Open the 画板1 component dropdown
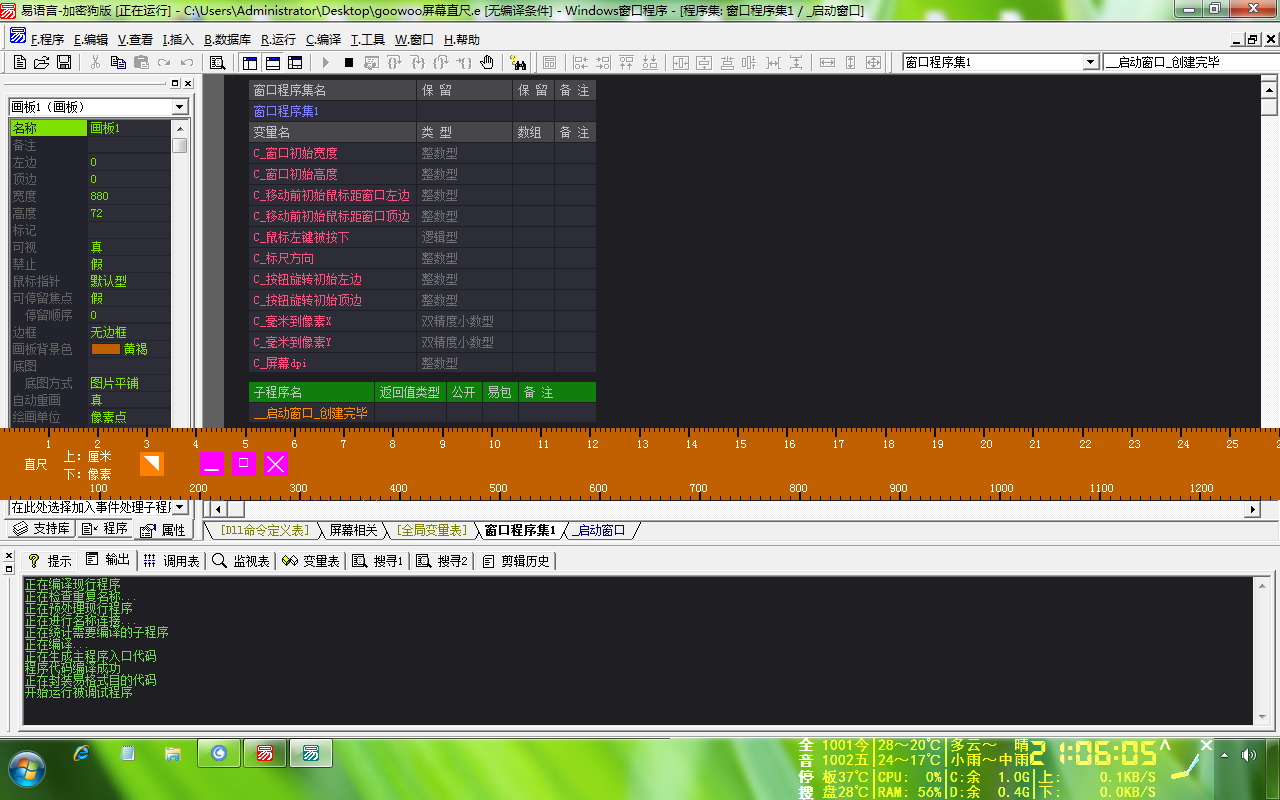The width and height of the screenshot is (1280, 800). pos(180,107)
